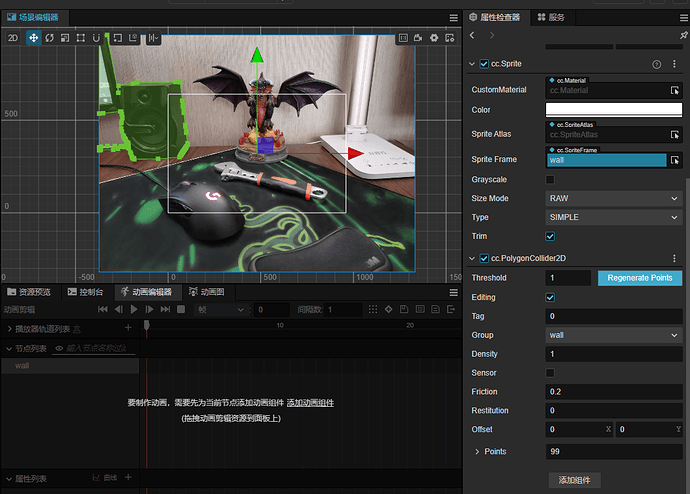Enable or disable cc.Sprite component checkbox
Screen dimensions: 690x494
[484, 64]
